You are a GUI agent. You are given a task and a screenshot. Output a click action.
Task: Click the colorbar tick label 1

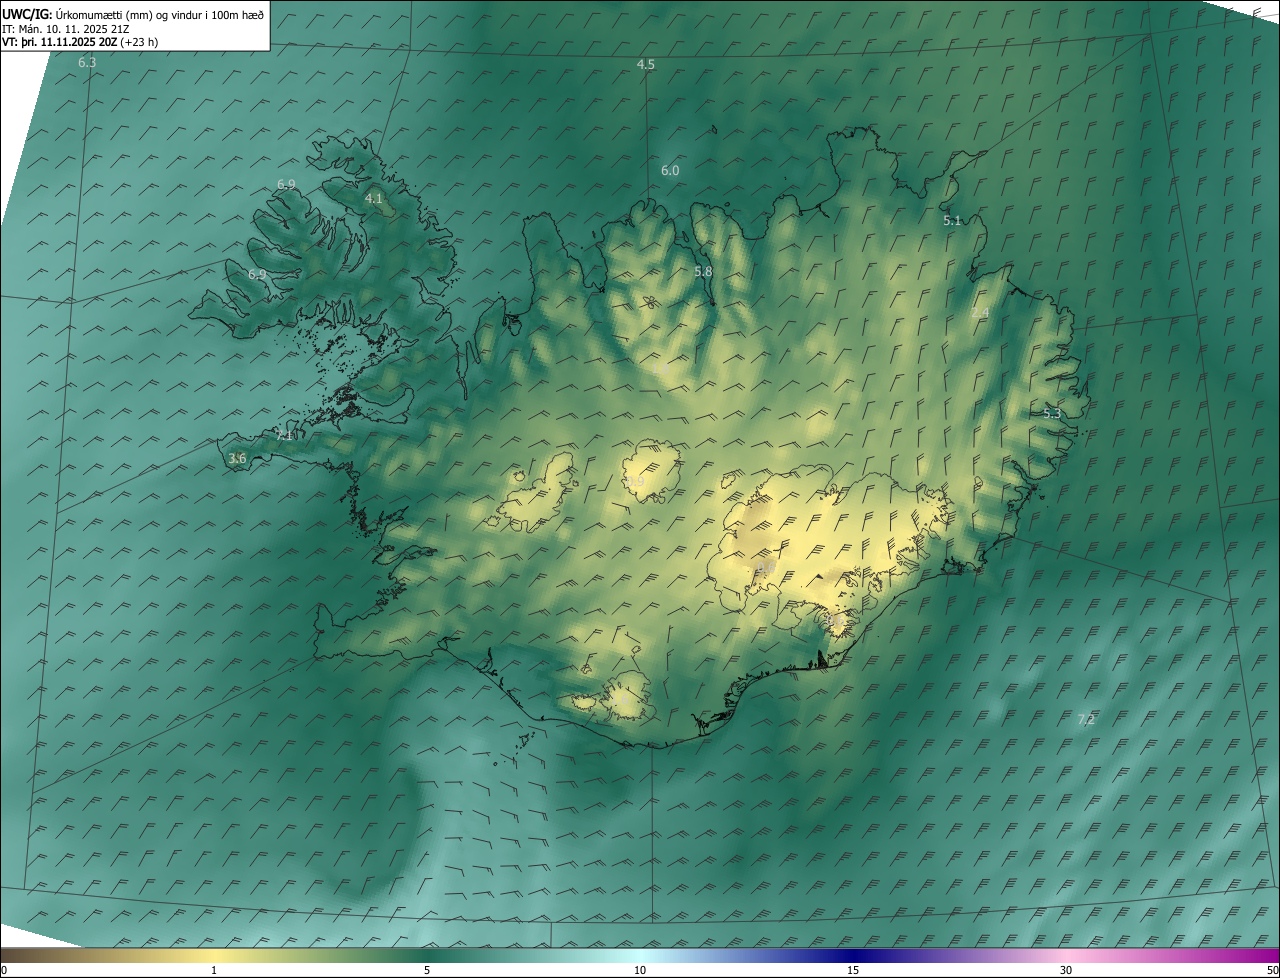214,971
